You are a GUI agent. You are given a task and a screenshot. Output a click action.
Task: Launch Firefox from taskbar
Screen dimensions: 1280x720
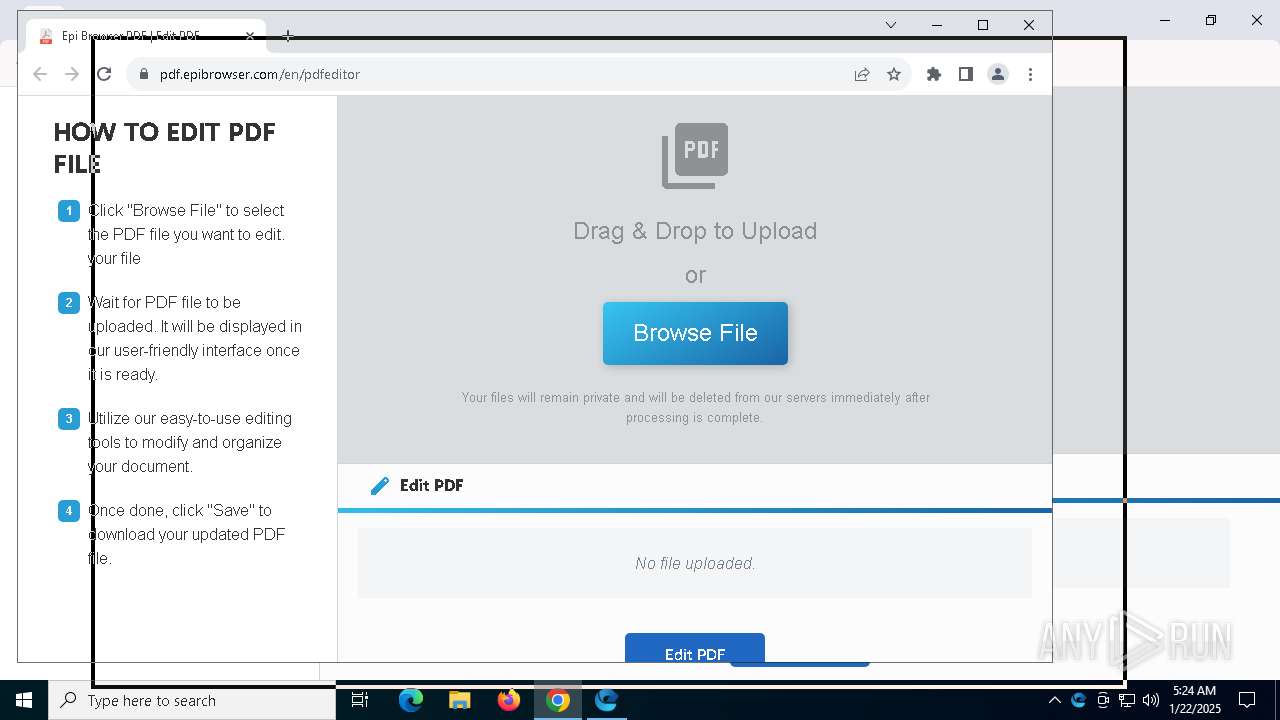coord(509,700)
